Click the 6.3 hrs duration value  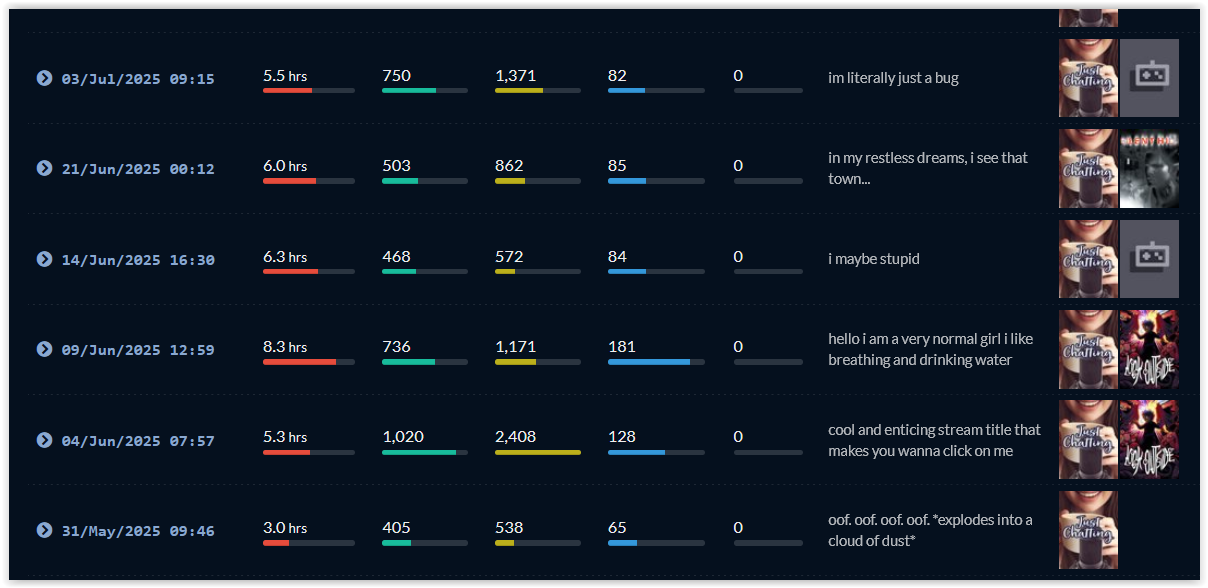(x=285, y=257)
